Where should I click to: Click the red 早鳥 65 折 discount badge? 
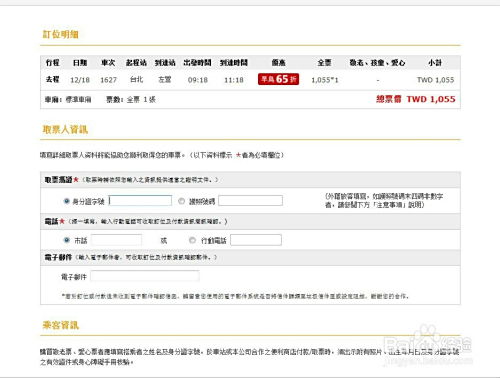click(x=278, y=79)
